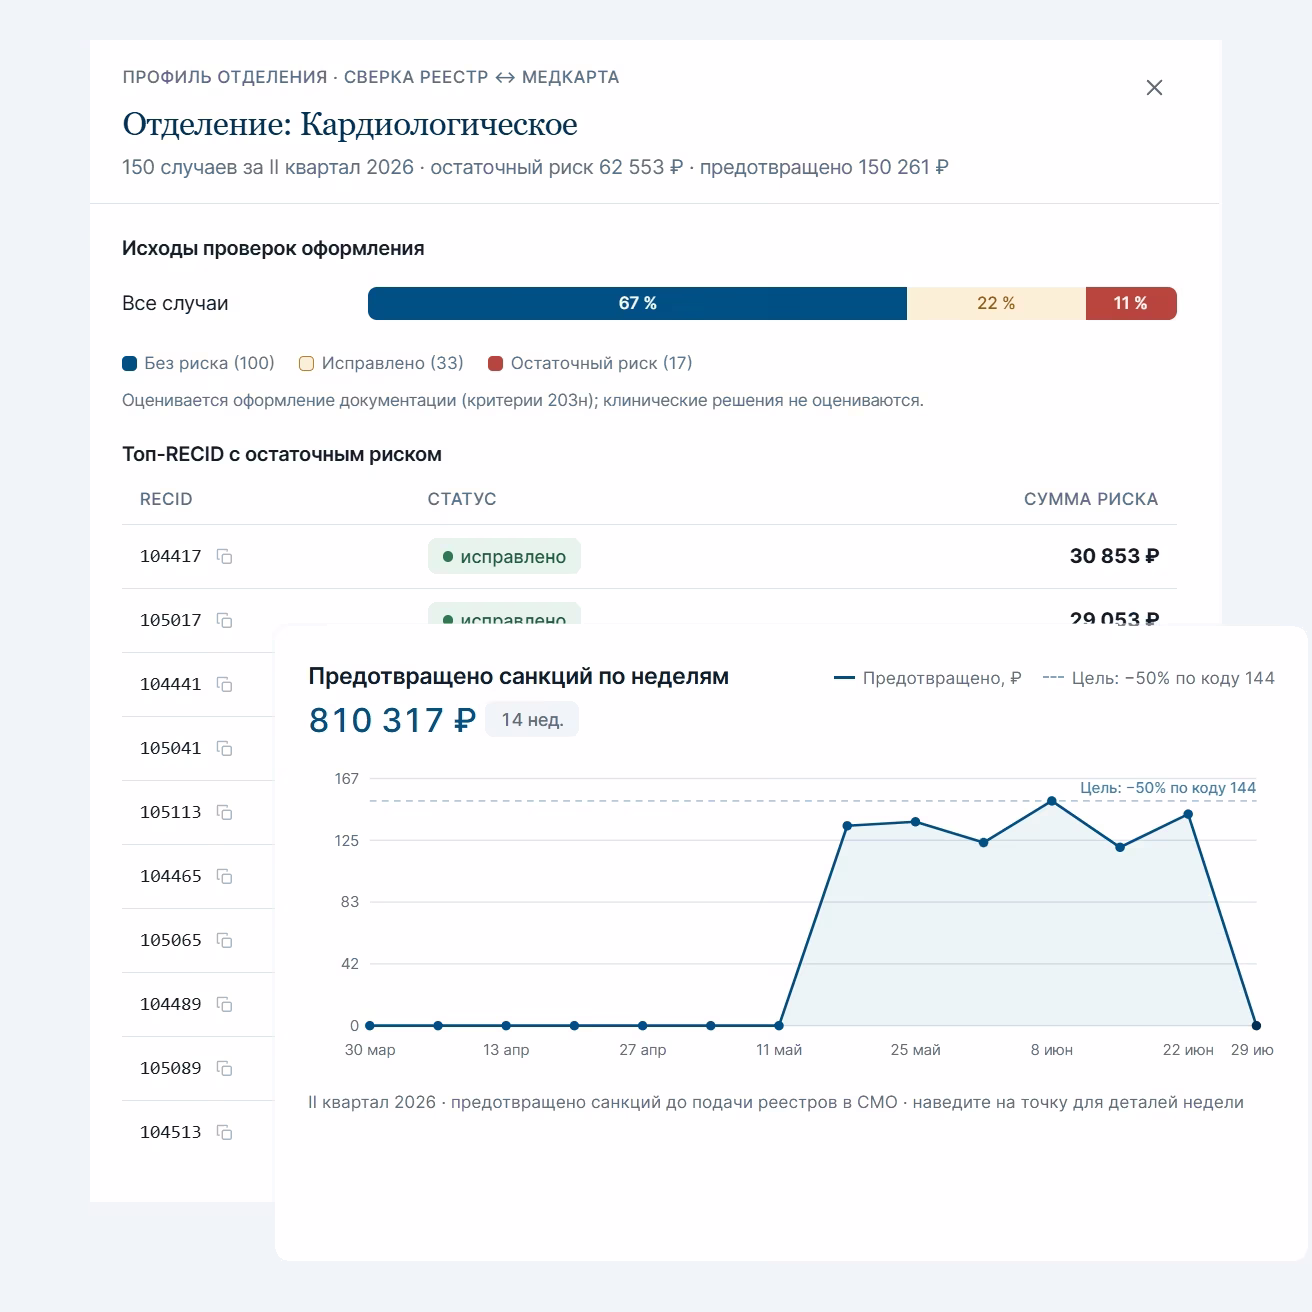1312x1312 pixels.
Task: Copy RECID 105017 to clipboard
Action: 225,621
